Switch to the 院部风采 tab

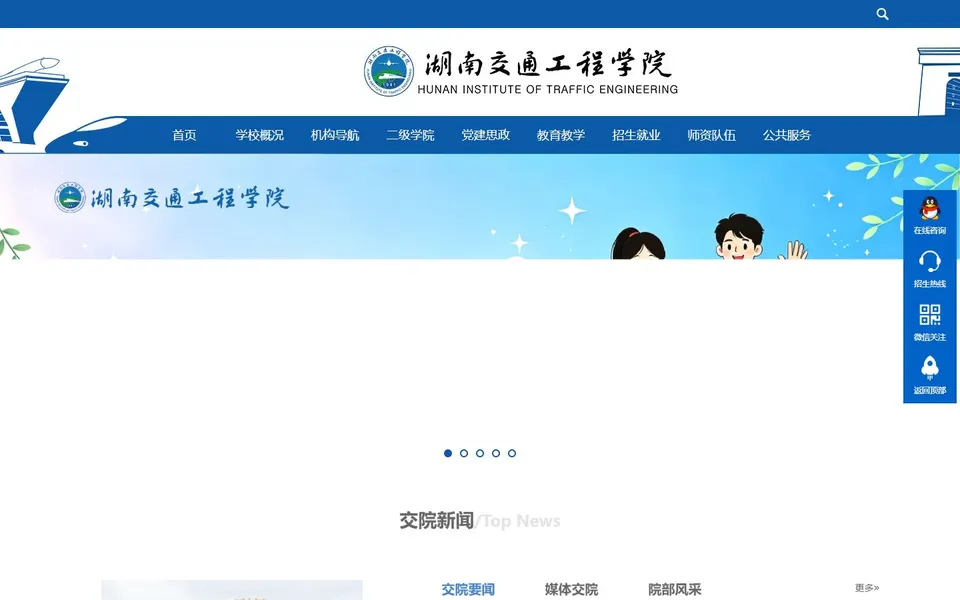pos(674,589)
